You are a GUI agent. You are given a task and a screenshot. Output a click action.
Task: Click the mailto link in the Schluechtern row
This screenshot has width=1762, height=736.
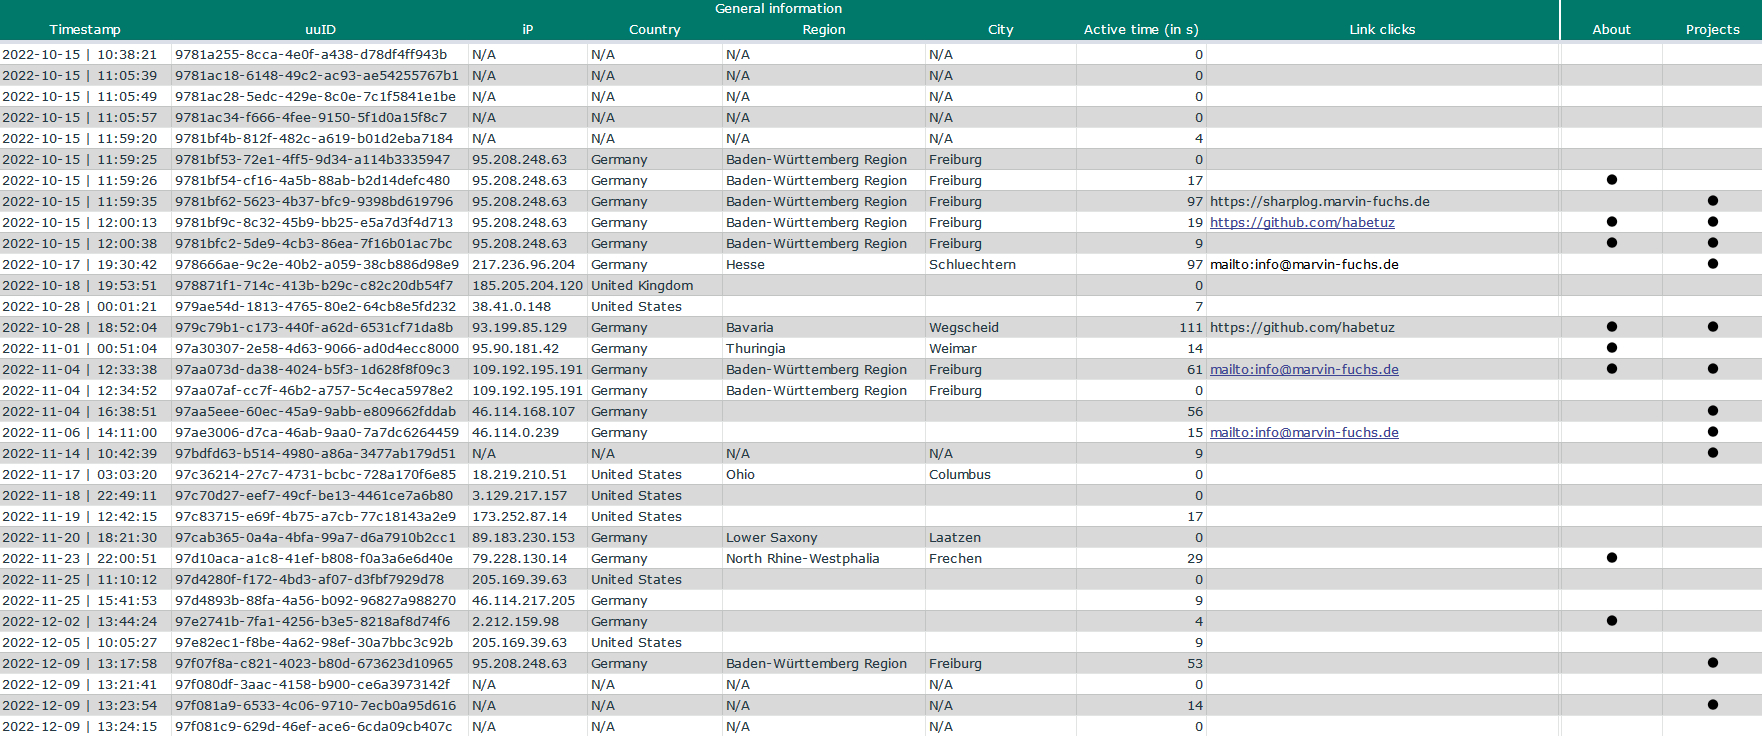click(x=1303, y=265)
